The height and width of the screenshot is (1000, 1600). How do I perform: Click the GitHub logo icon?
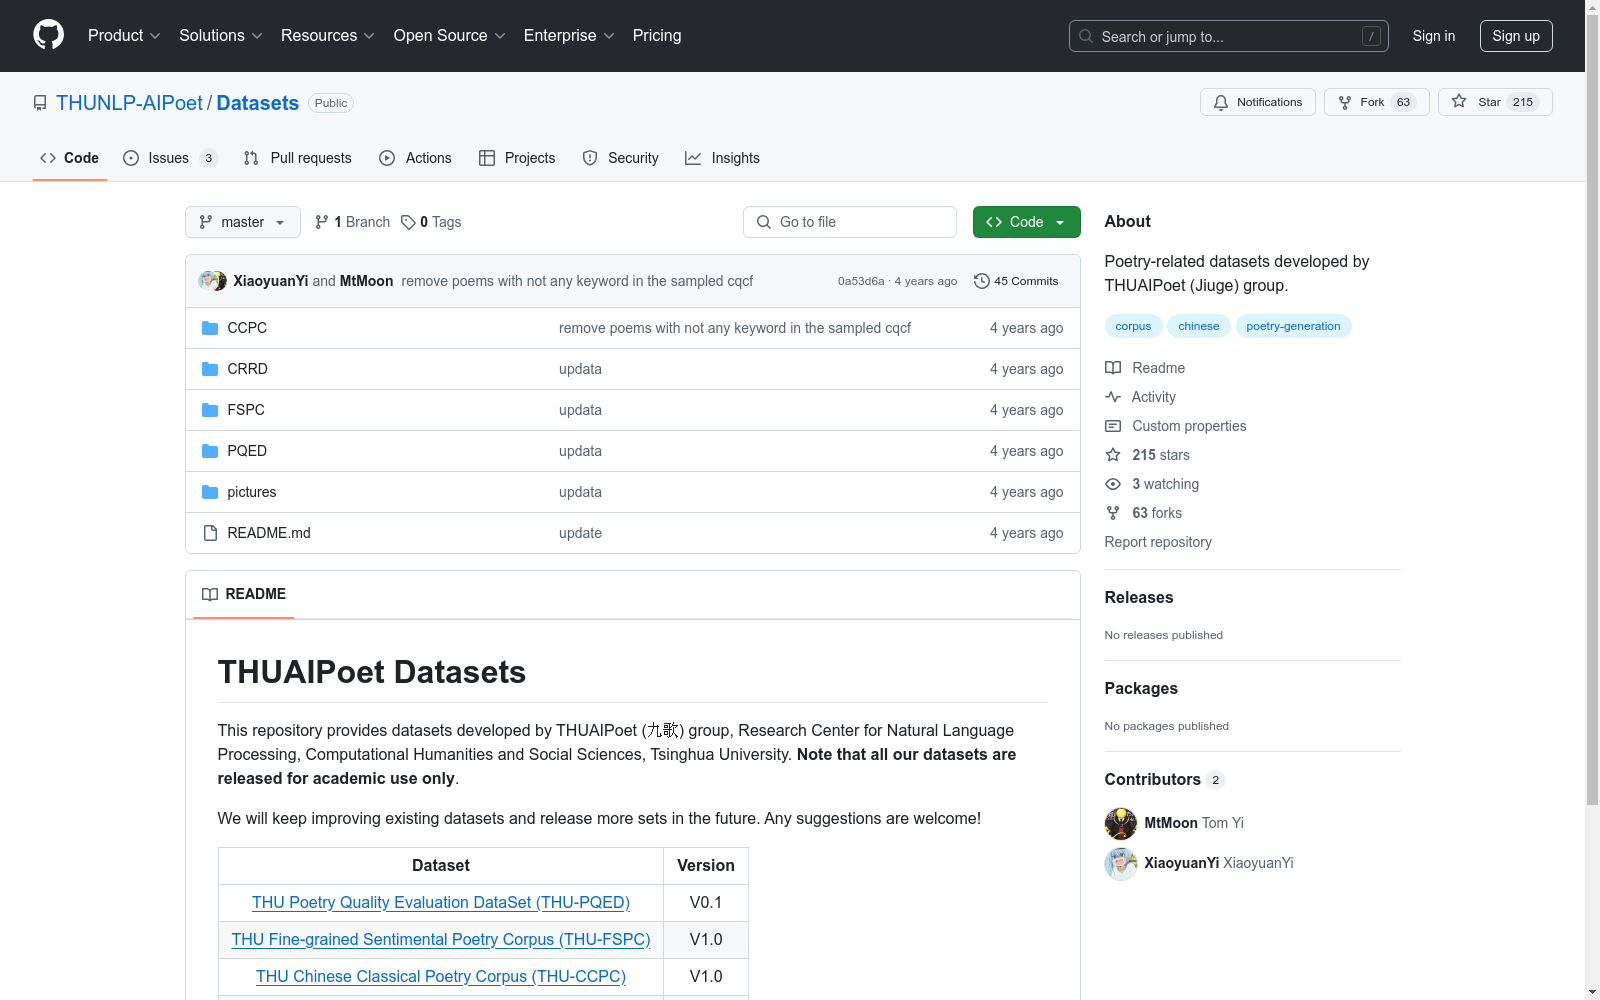(48, 35)
